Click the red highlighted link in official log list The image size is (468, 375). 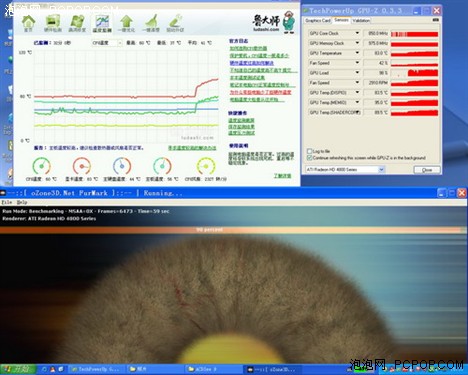pyautogui.click(x=260, y=92)
